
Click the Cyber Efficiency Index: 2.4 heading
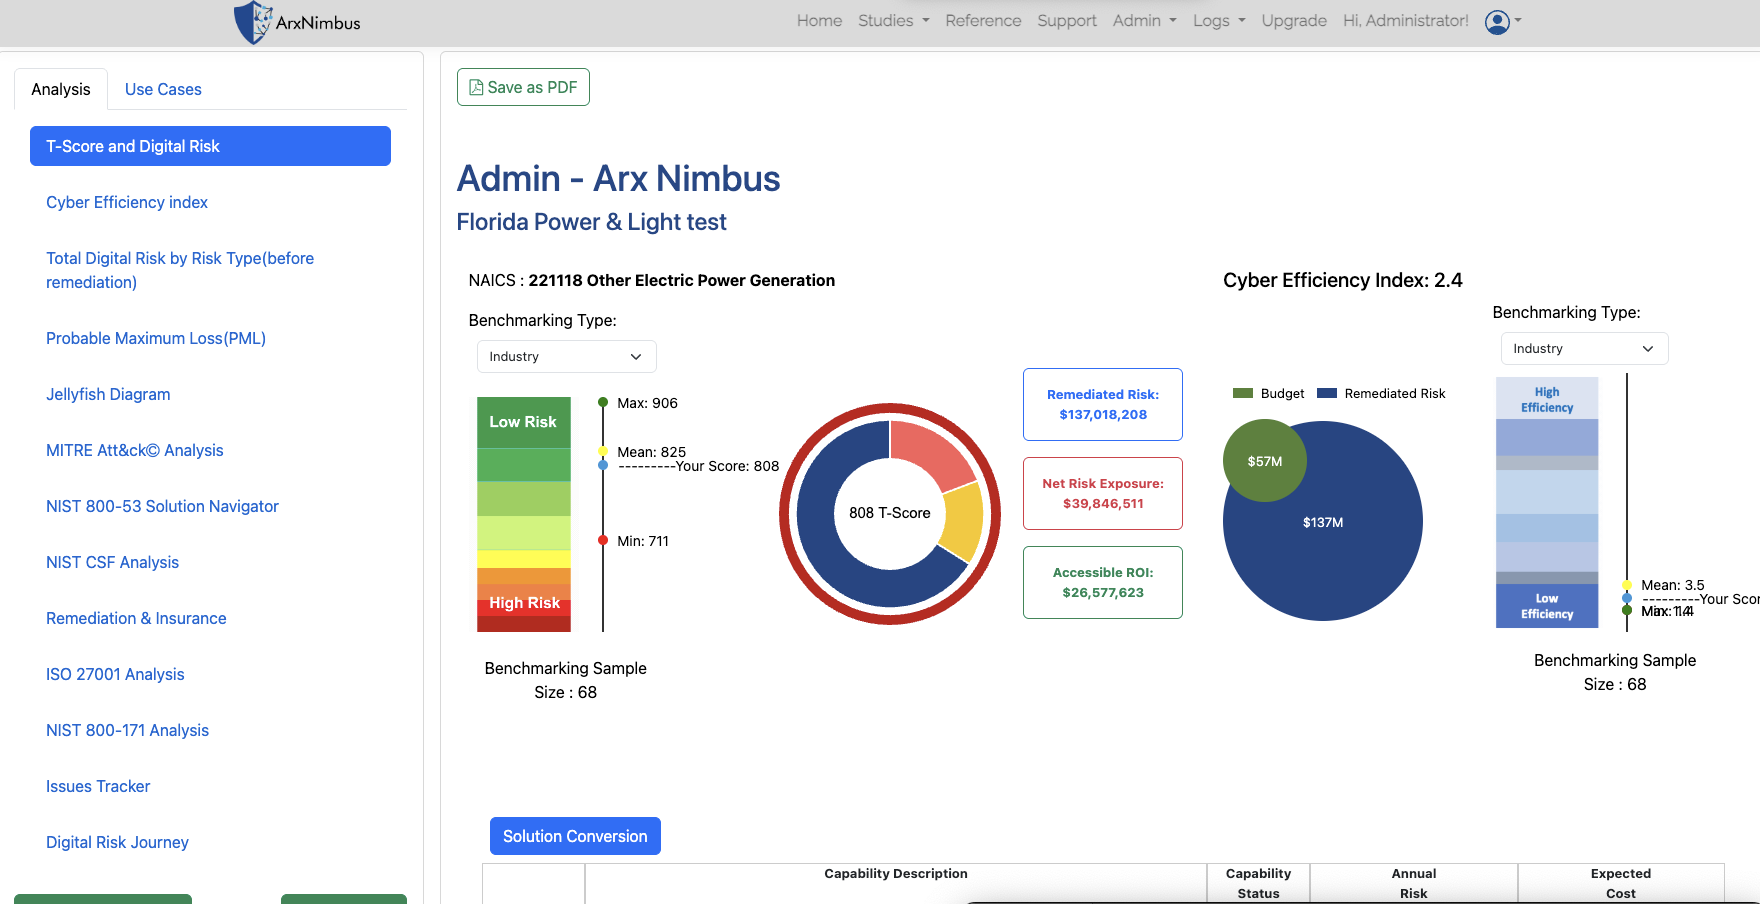[1342, 280]
